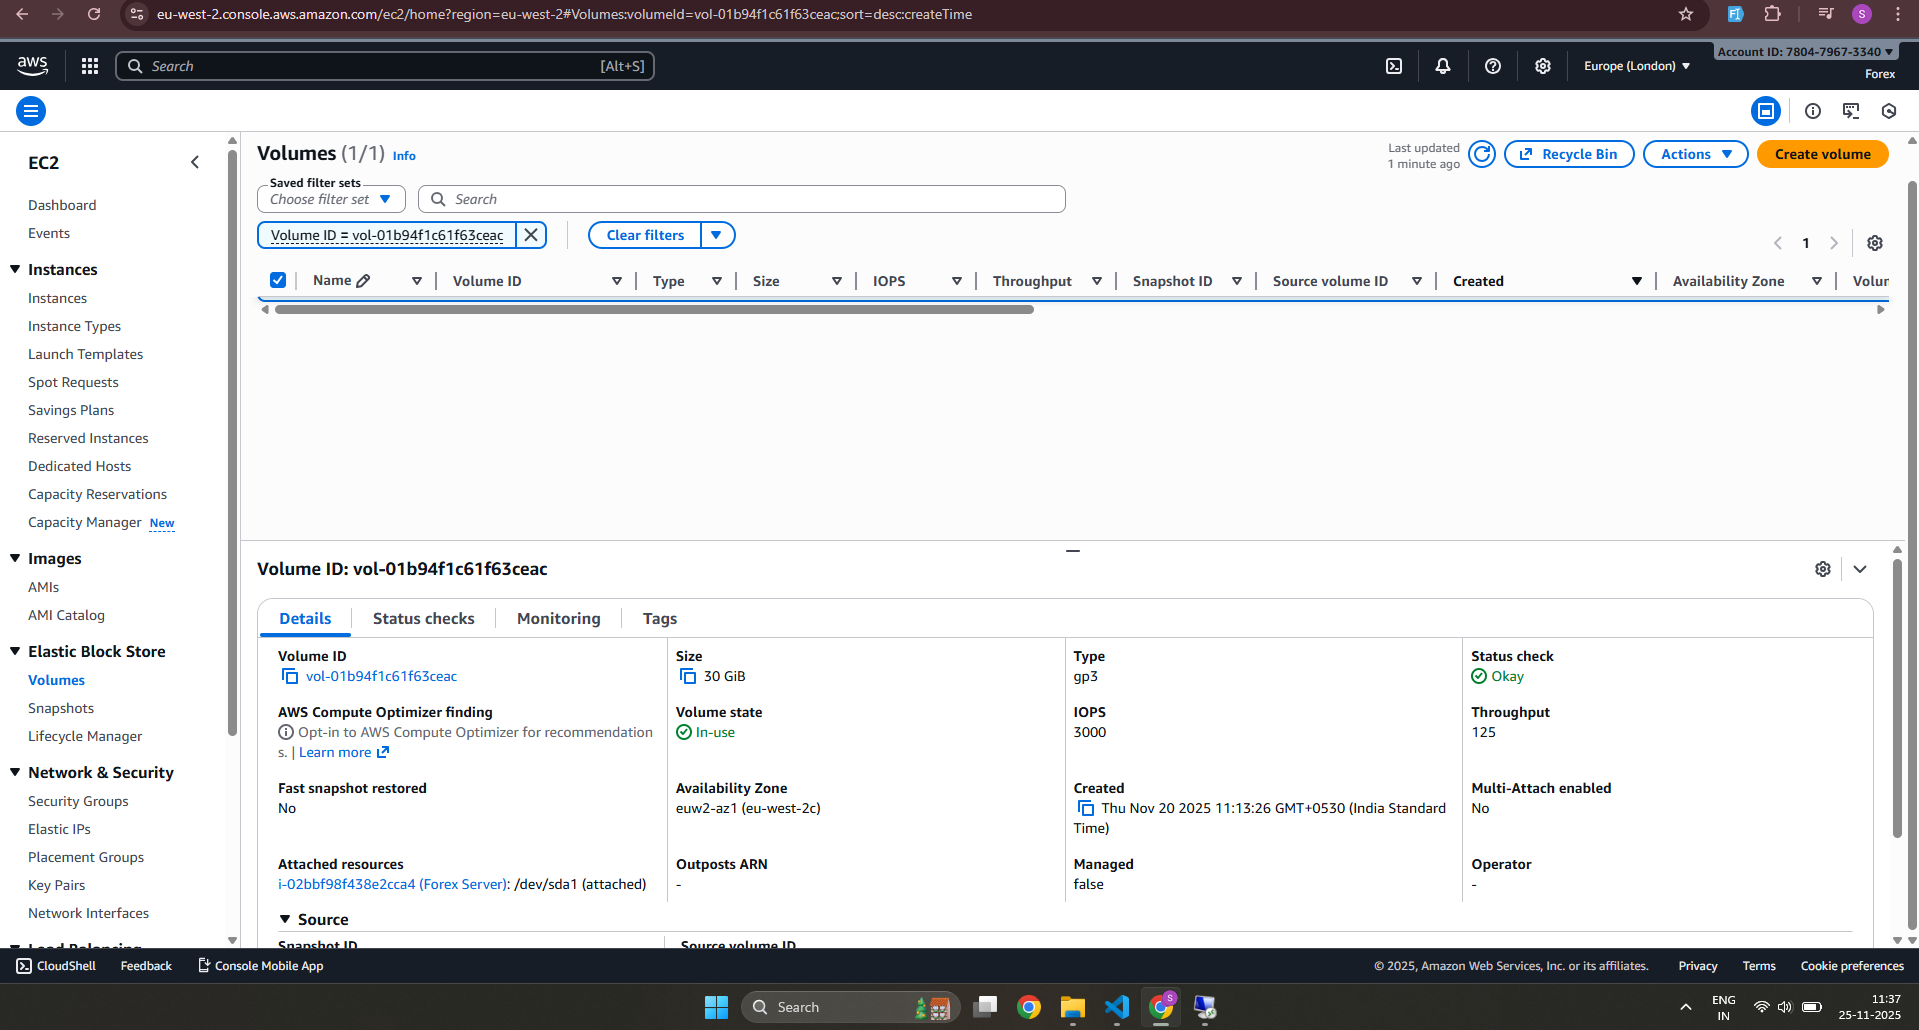Click the help question mark icon

[x=1493, y=66]
